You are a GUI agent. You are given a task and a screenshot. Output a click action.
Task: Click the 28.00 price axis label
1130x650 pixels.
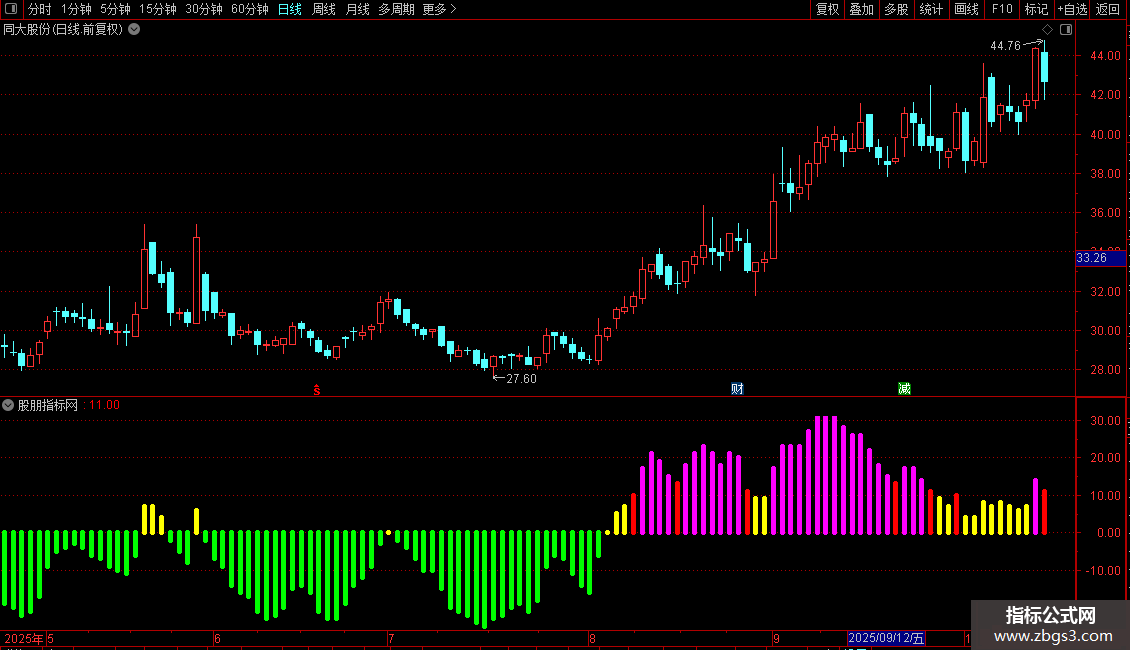pos(1105,370)
